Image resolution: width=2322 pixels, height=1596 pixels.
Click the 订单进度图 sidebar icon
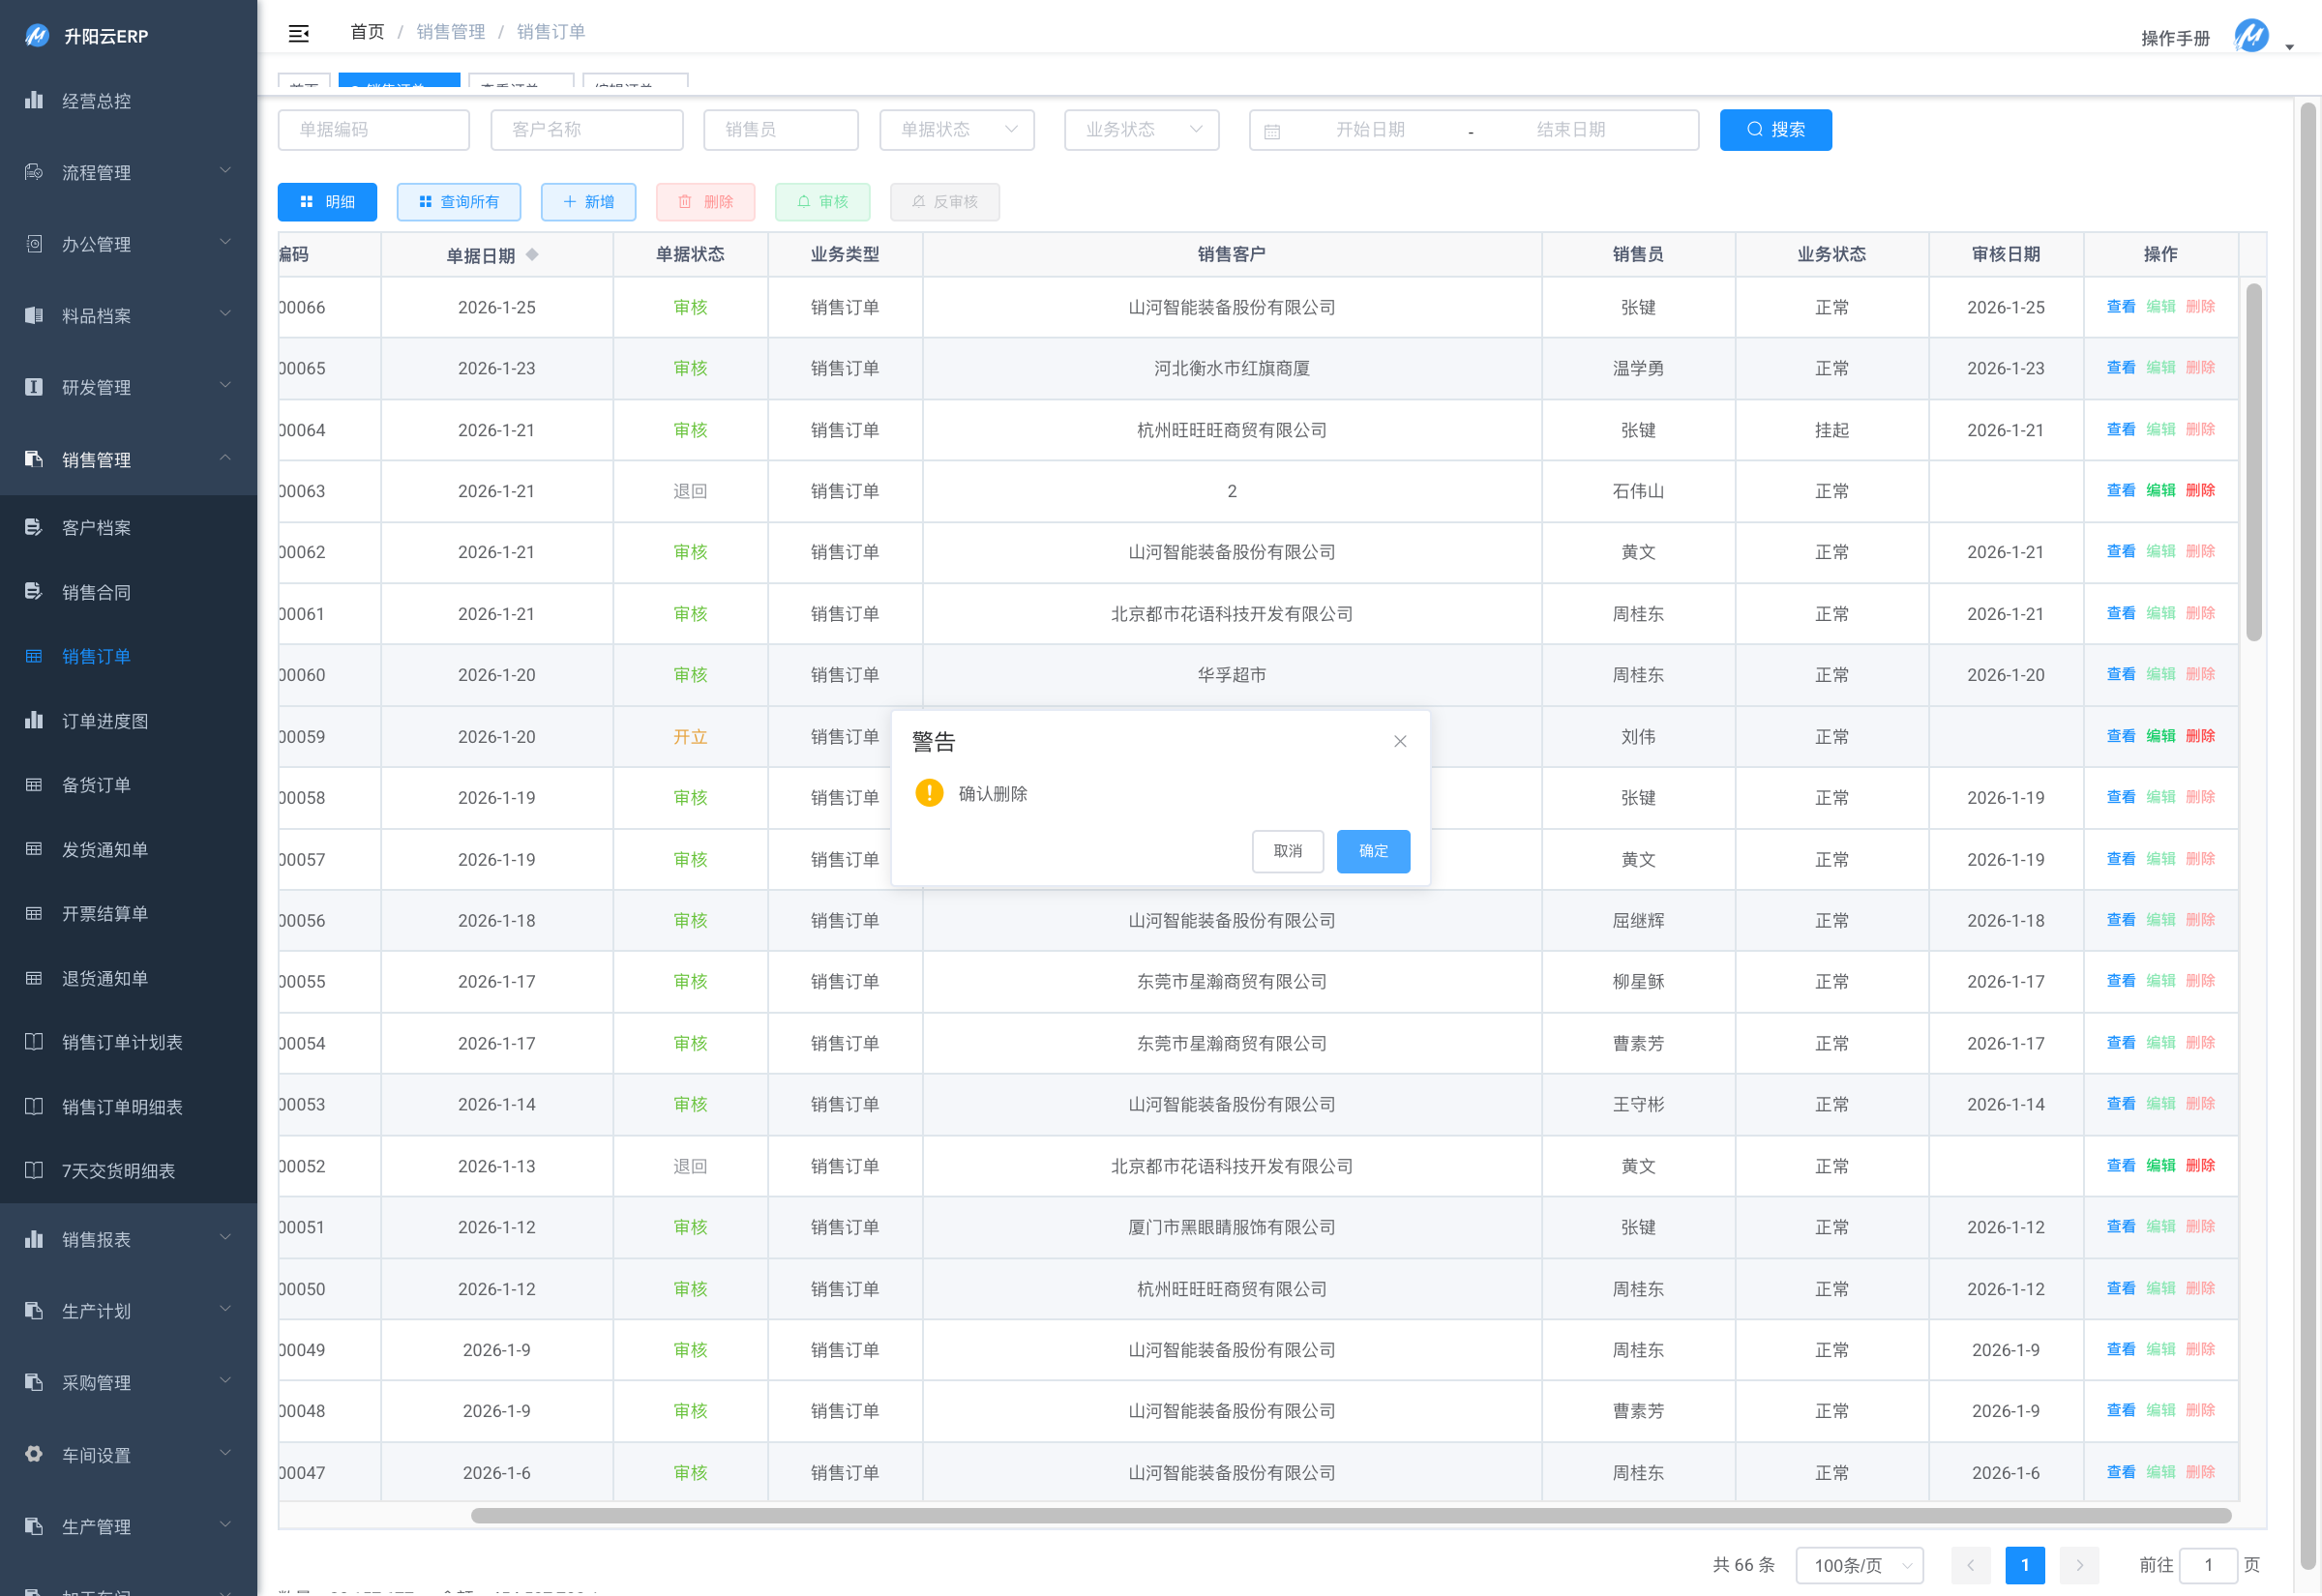(x=34, y=720)
